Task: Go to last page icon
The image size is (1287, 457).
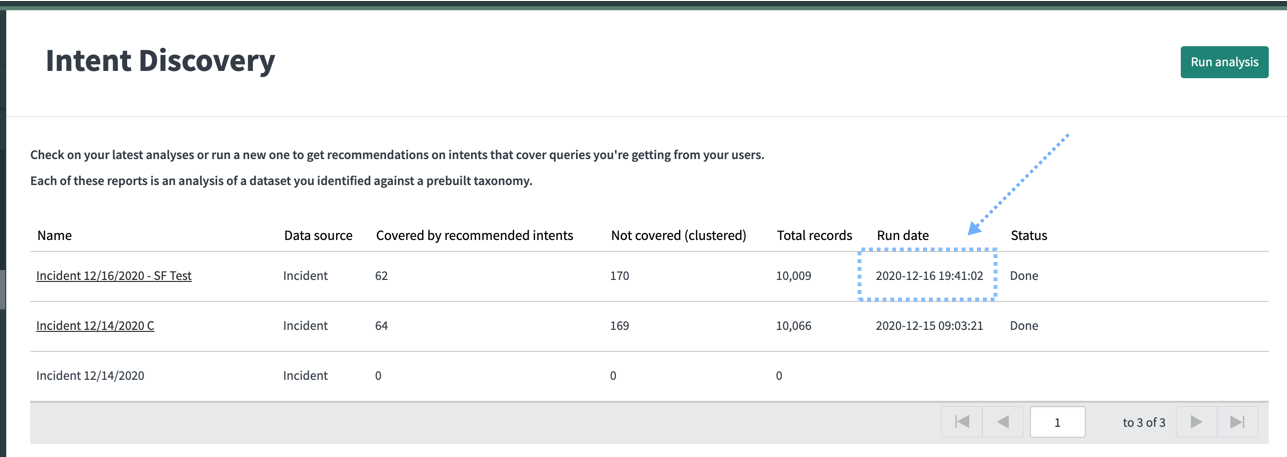Action: 1237,422
